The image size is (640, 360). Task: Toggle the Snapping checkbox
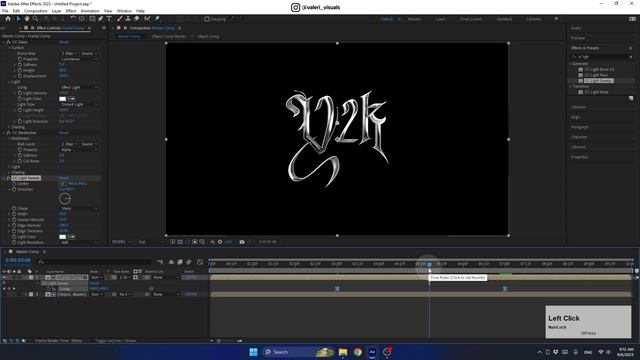click(207, 19)
